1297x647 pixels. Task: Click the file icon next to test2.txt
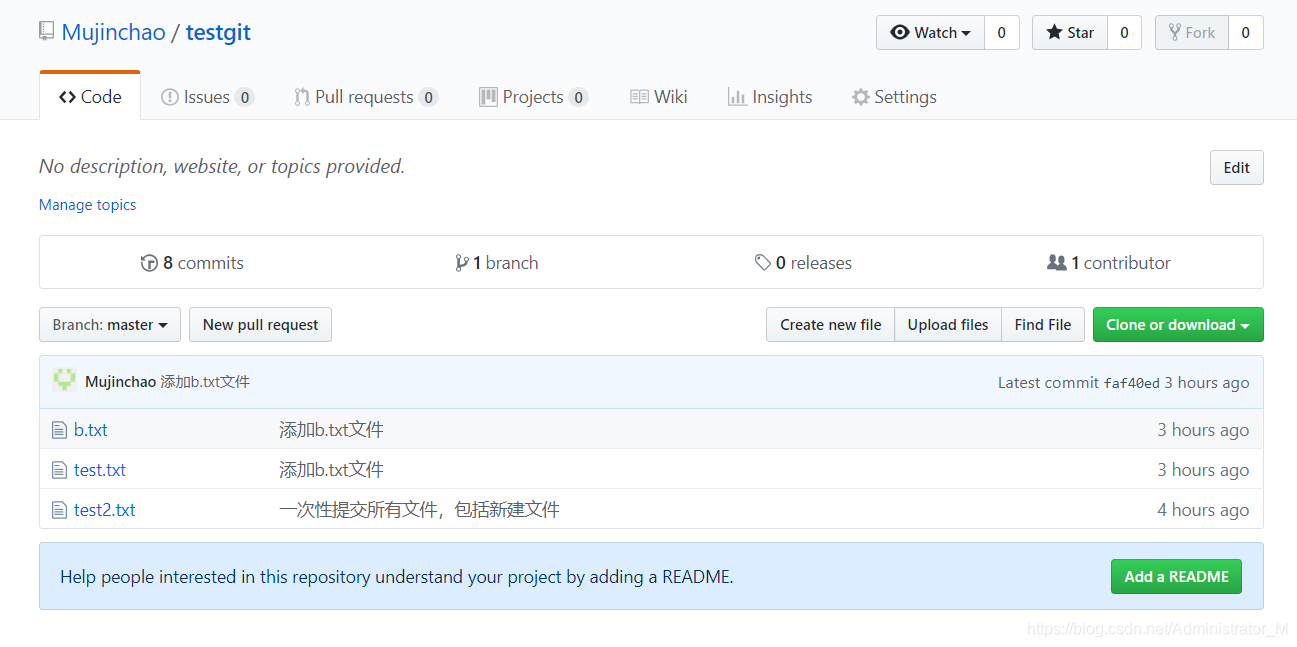59,510
